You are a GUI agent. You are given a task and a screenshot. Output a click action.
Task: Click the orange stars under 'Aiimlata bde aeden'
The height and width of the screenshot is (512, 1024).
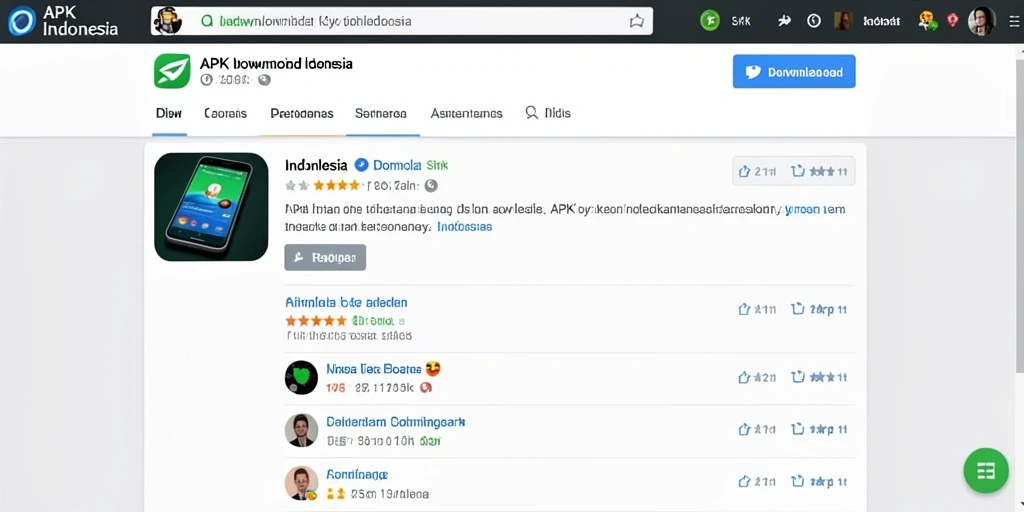[316, 321]
